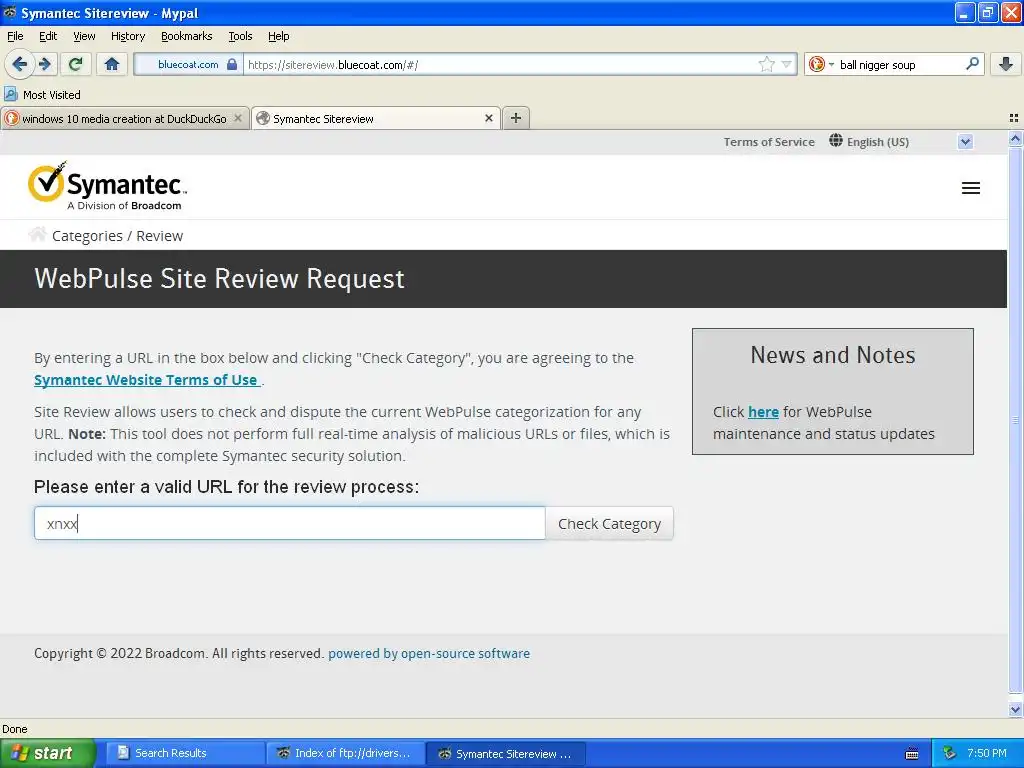Click the magnifier search go icon
The image size is (1024, 768).
972,64
